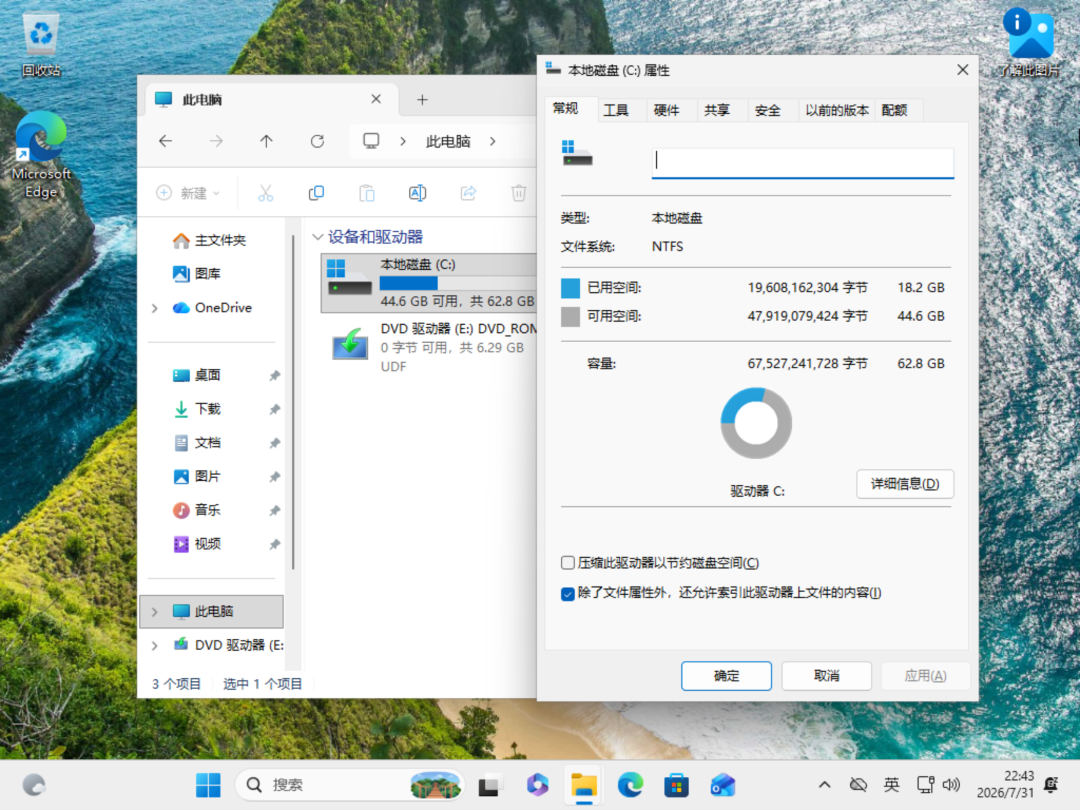This screenshot has height=810, width=1080.
Task: Click chevron before 此电脑 in address bar
Action: click(403, 141)
